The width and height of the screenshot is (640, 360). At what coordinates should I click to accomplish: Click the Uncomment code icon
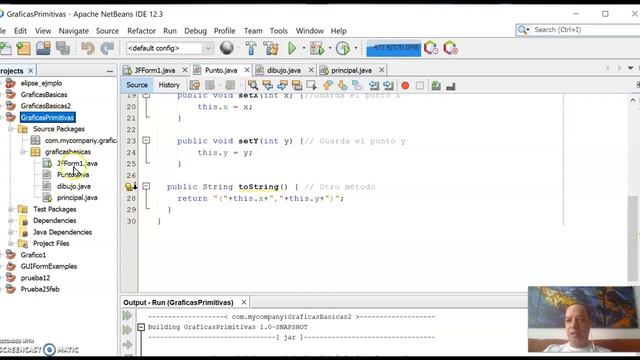coord(451,85)
